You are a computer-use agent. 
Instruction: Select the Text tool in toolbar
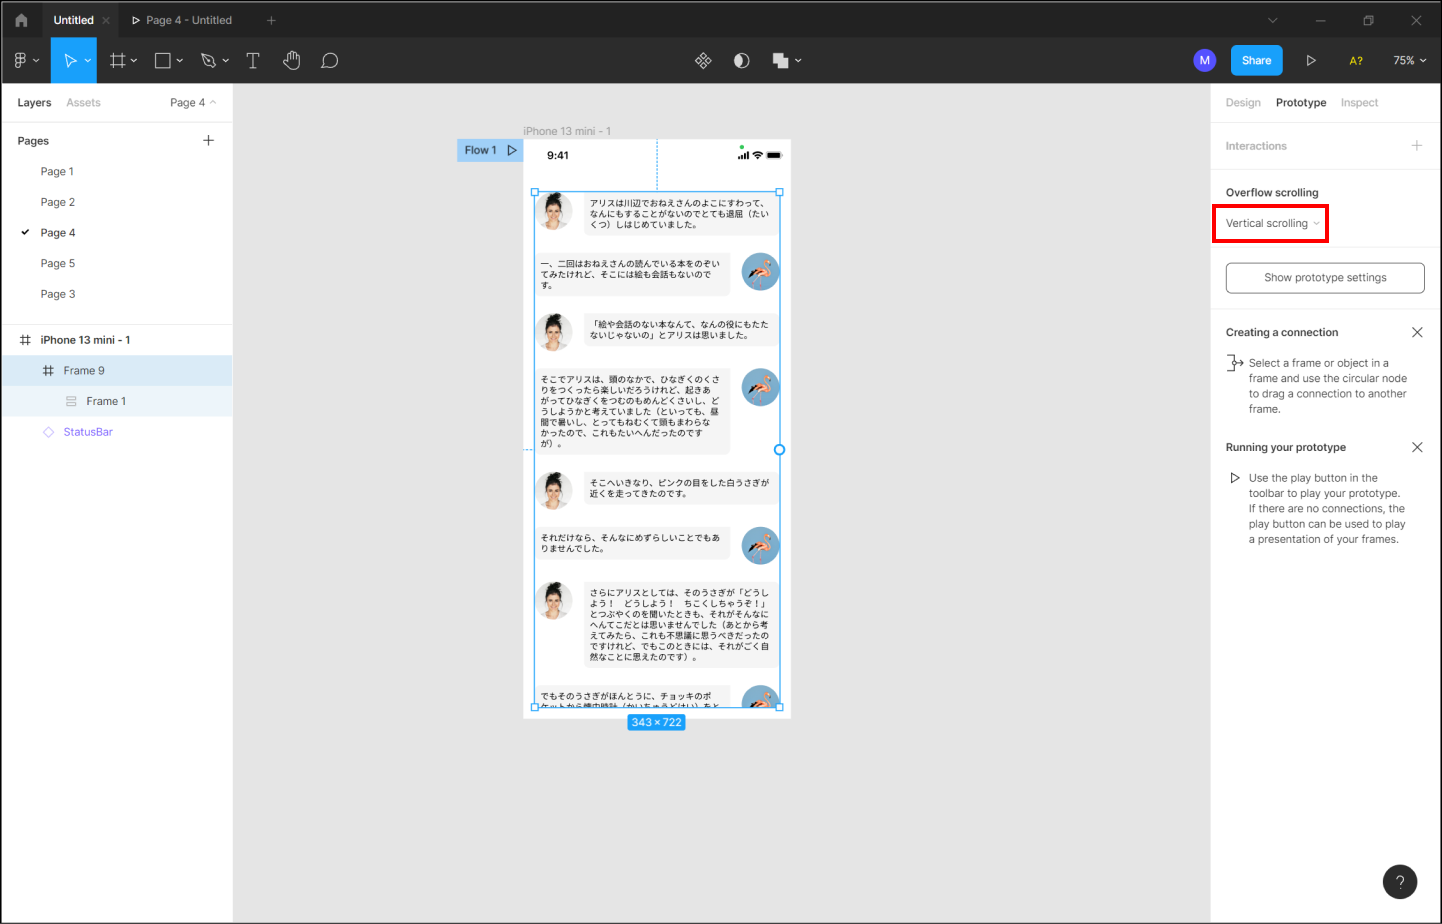(x=253, y=61)
